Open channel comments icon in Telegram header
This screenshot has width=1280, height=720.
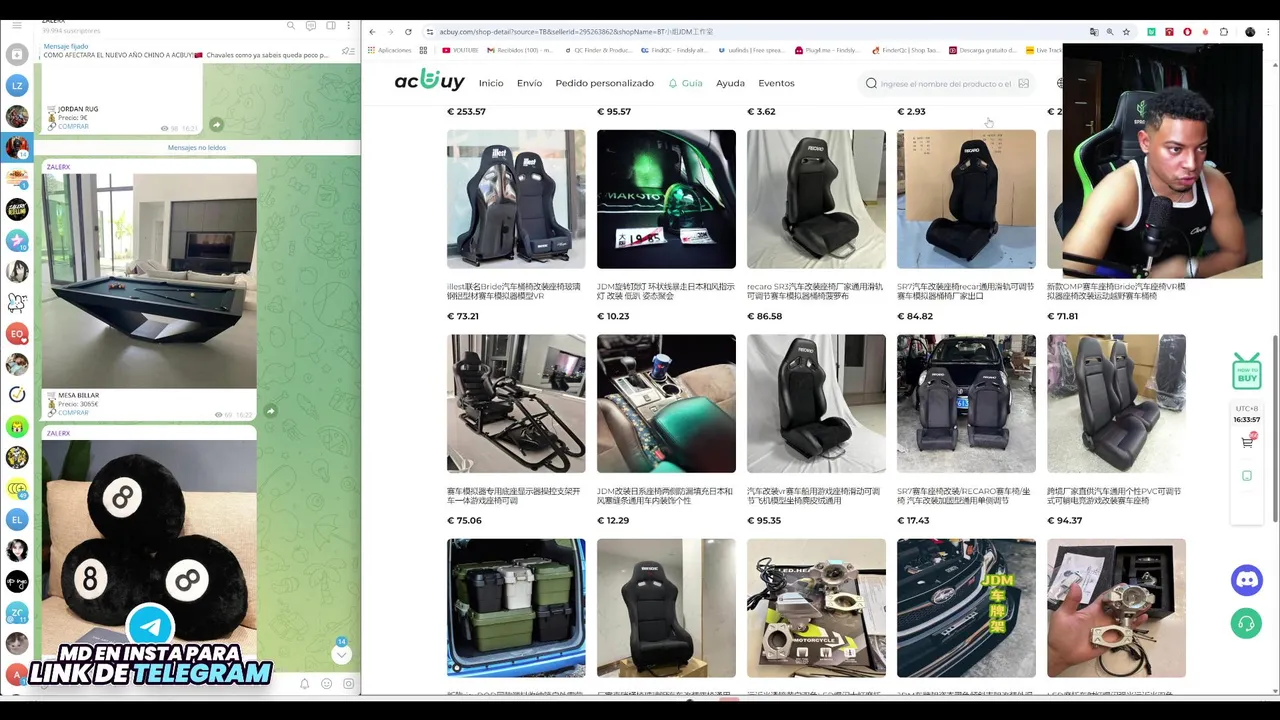click(x=311, y=25)
